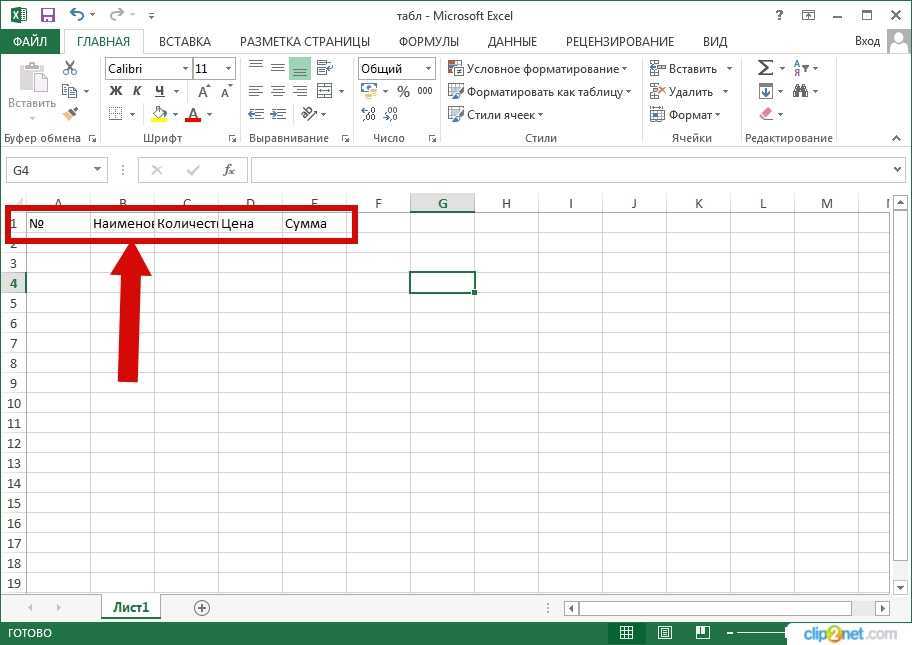
Task: Decrease indent in cell
Action: point(256,113)
